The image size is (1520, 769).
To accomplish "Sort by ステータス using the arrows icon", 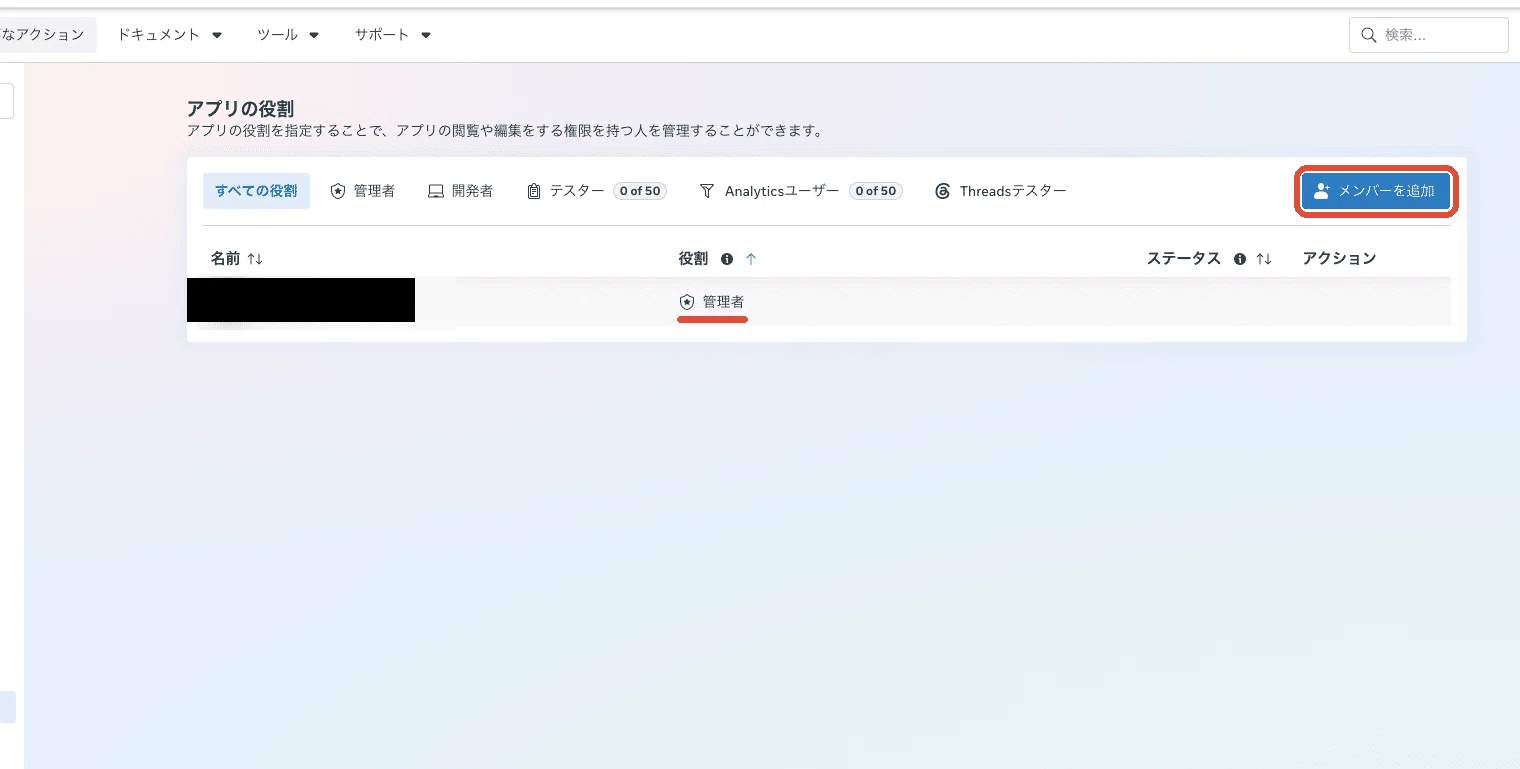I will point(1264,259).
